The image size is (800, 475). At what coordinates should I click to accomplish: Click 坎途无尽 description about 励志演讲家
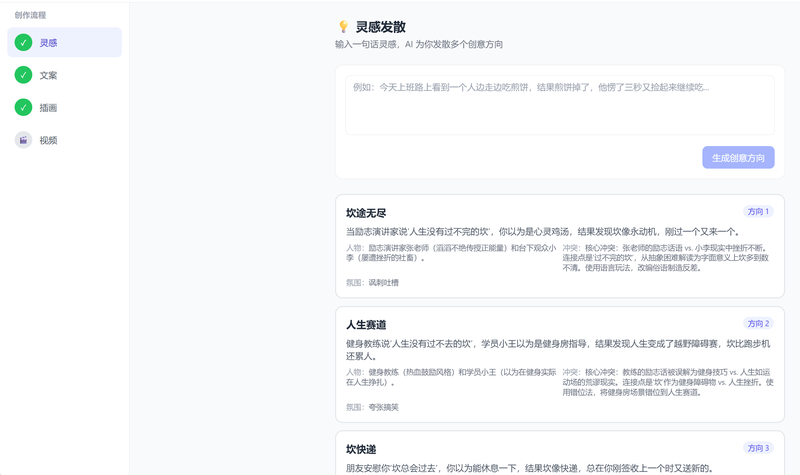(543, 232)
